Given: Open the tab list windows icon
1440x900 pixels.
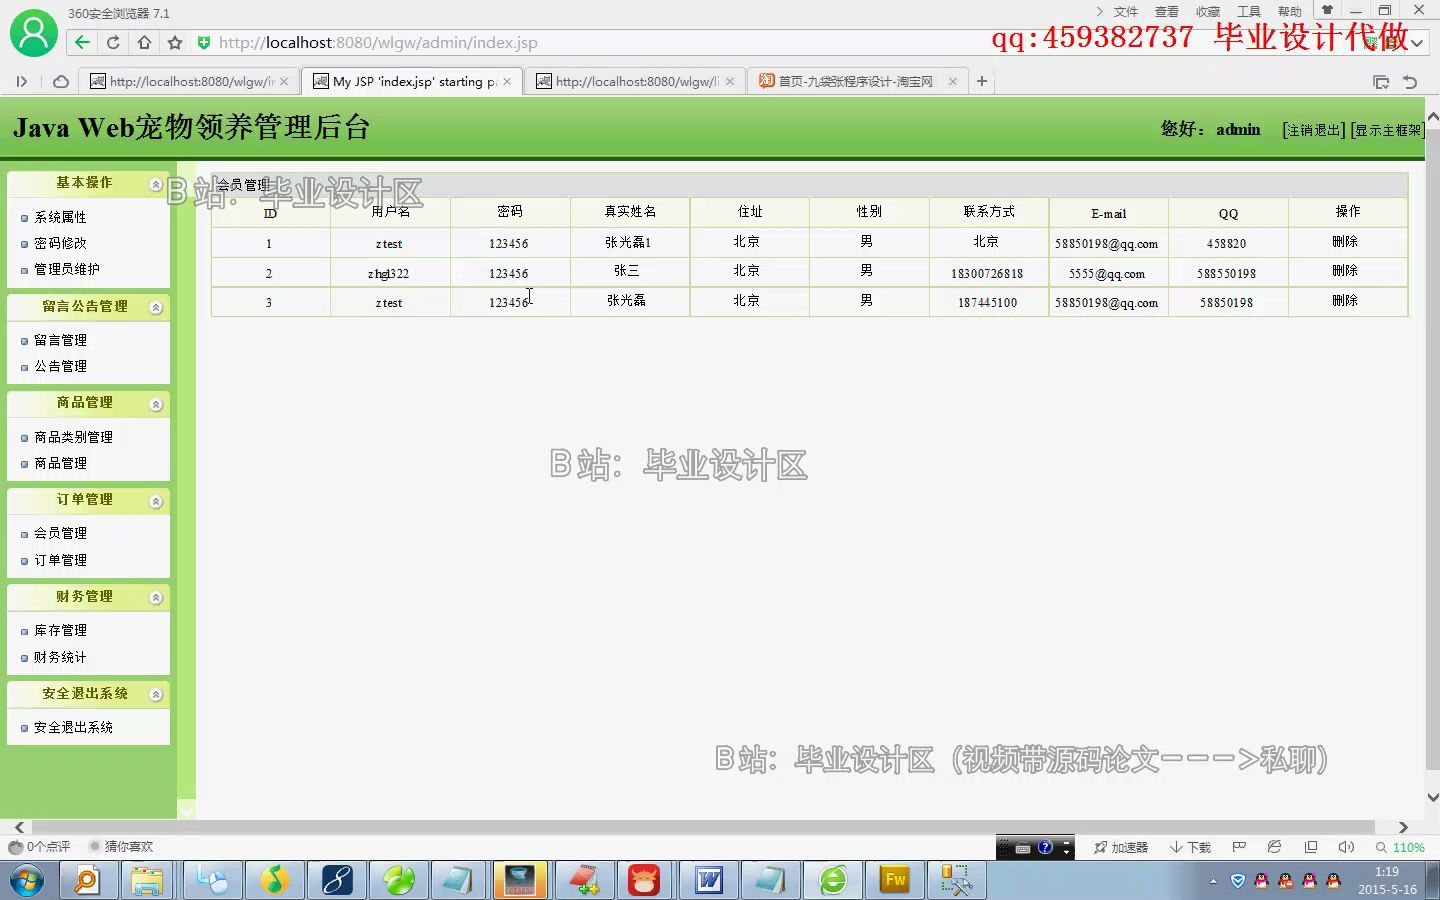Looking at the screenshot, I should 1381,82.
